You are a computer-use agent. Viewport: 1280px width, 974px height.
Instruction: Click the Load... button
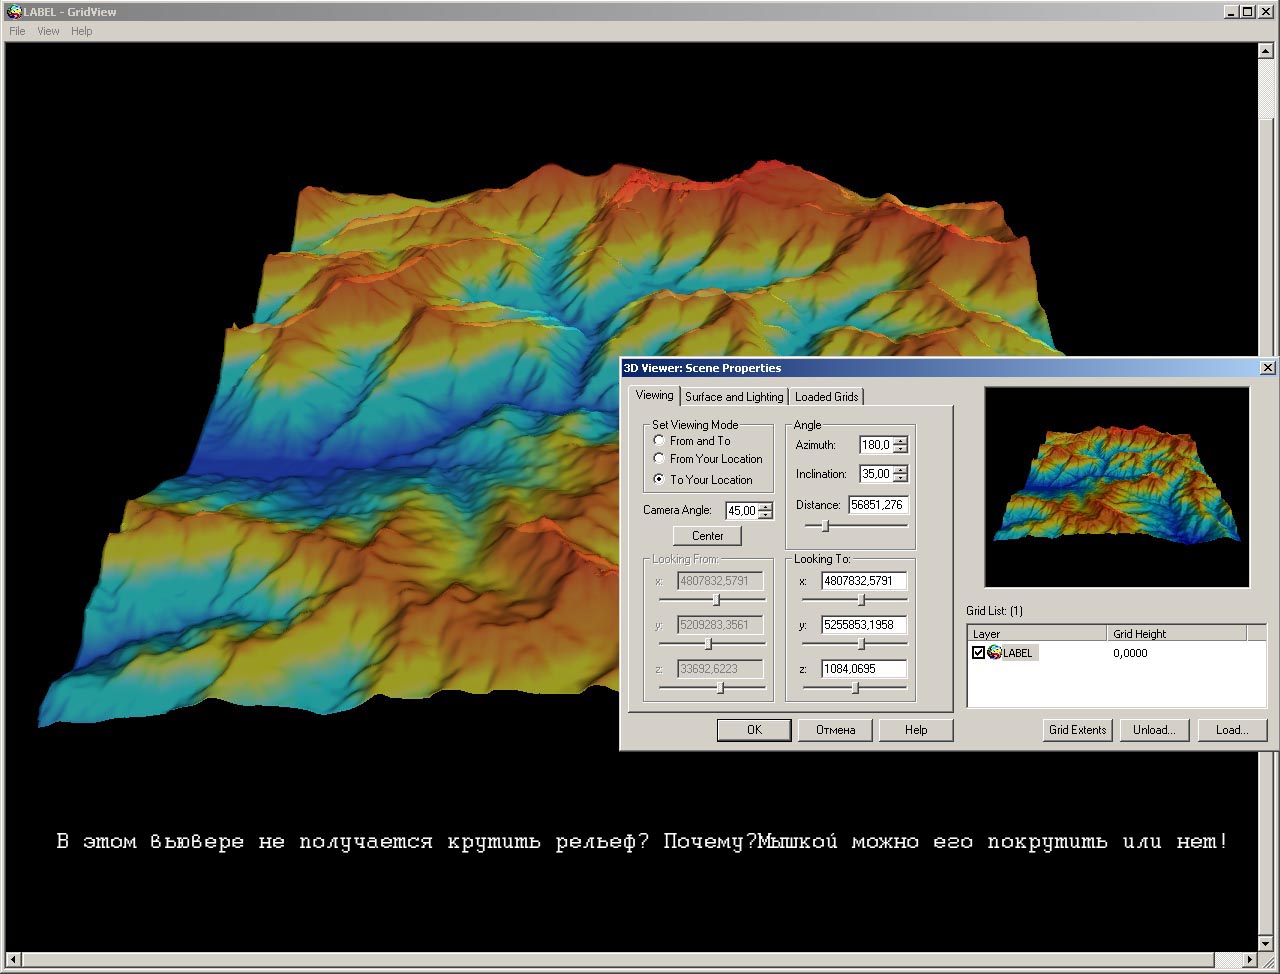1231,730
